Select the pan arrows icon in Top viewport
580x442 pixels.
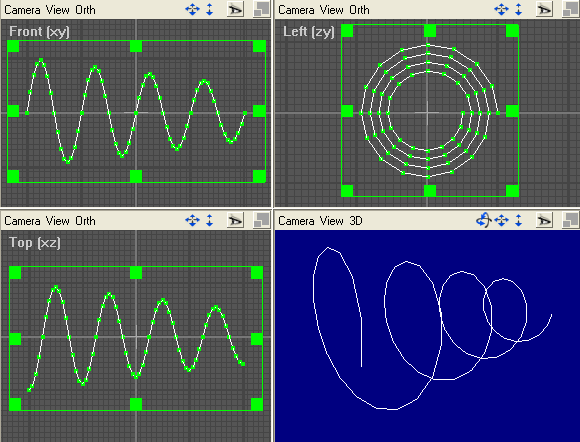[x=192, y=220]
